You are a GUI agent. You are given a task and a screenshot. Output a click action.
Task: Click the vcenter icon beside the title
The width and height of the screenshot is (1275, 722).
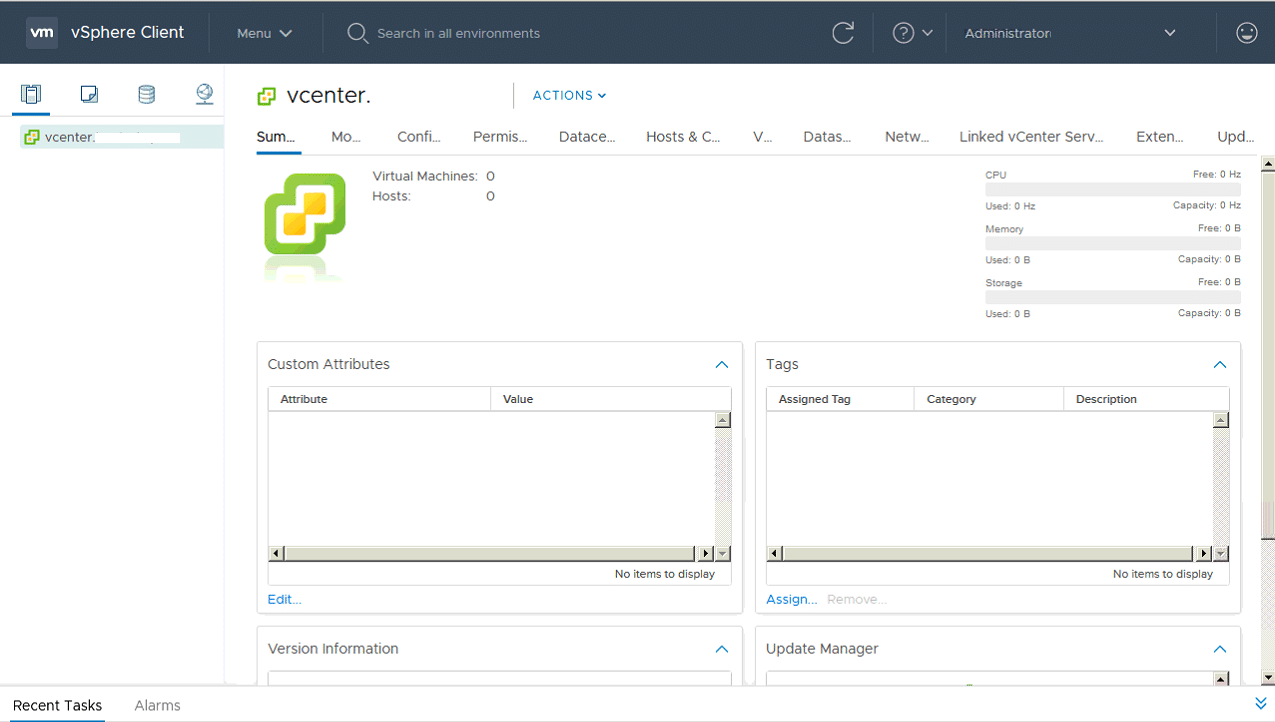[x=266, y=96]
